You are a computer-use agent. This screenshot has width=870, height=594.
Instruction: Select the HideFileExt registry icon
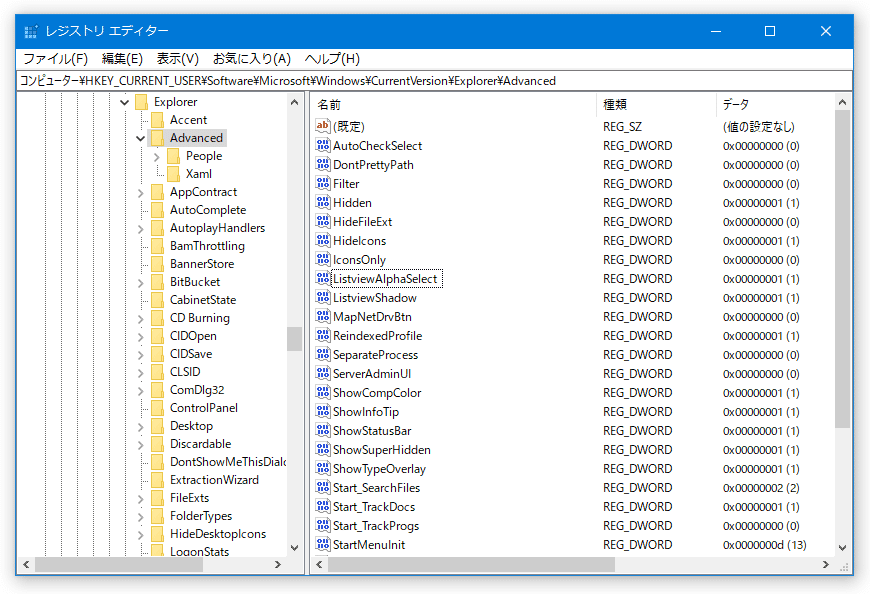324,221
